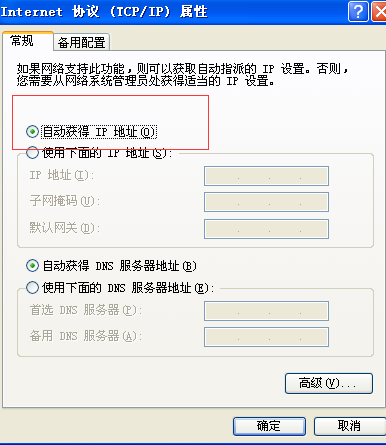
Task: Click the 默认网关 input field
Action: [x=266, y=229]
